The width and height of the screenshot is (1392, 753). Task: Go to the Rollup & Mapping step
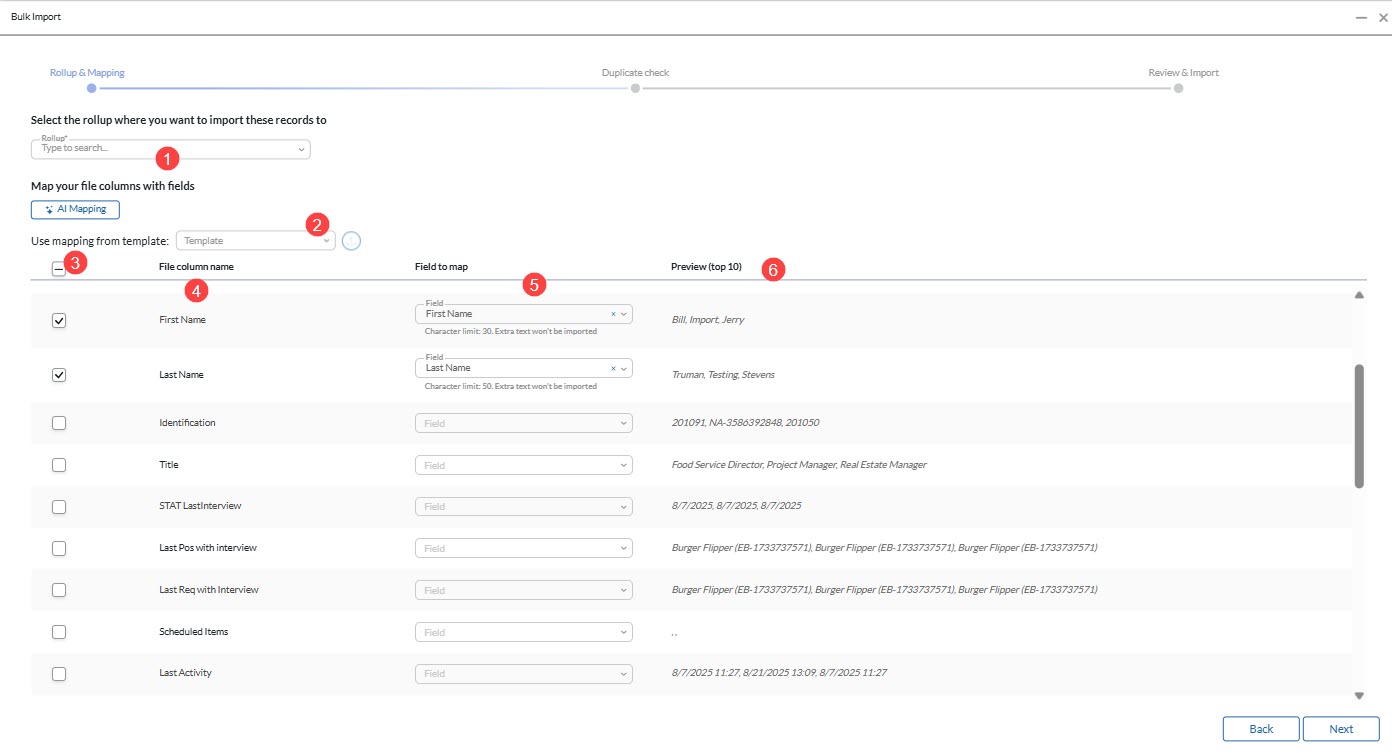coord(87,73)
